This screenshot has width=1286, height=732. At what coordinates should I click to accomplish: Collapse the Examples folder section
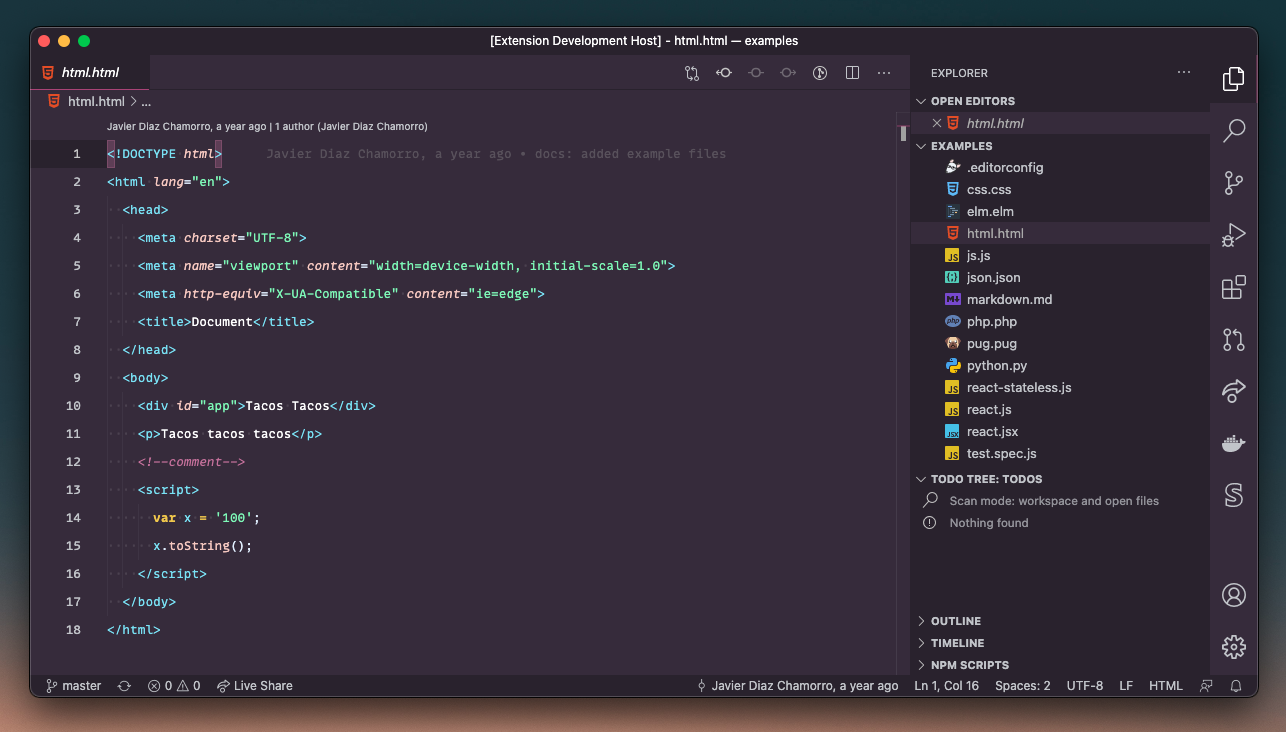click(922, 146)
